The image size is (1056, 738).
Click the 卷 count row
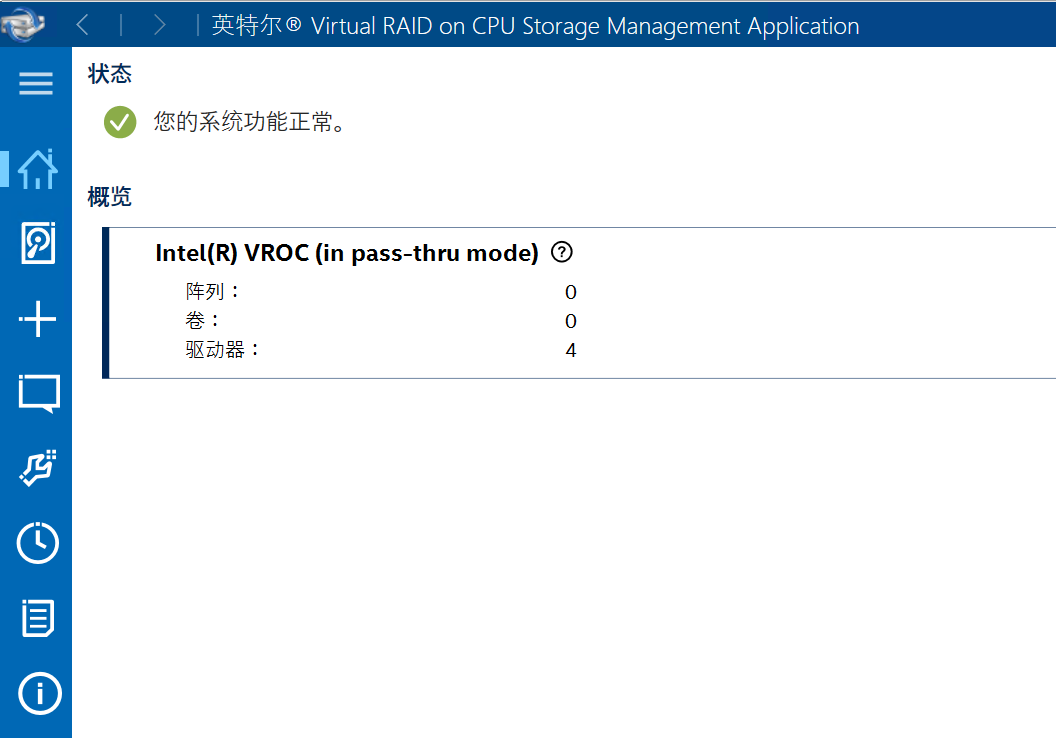click(381, 321)
